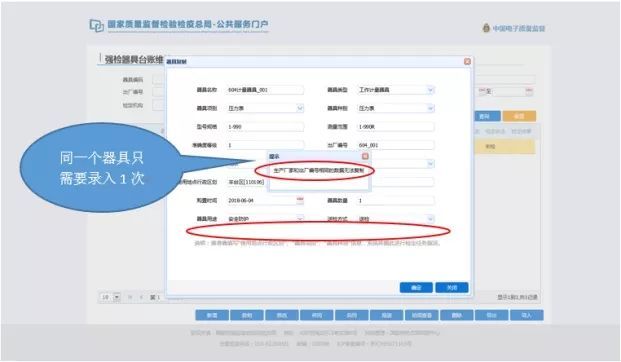Click the 使用地点行政区划 field showing 丰台区[110106]

pos(246,182)
